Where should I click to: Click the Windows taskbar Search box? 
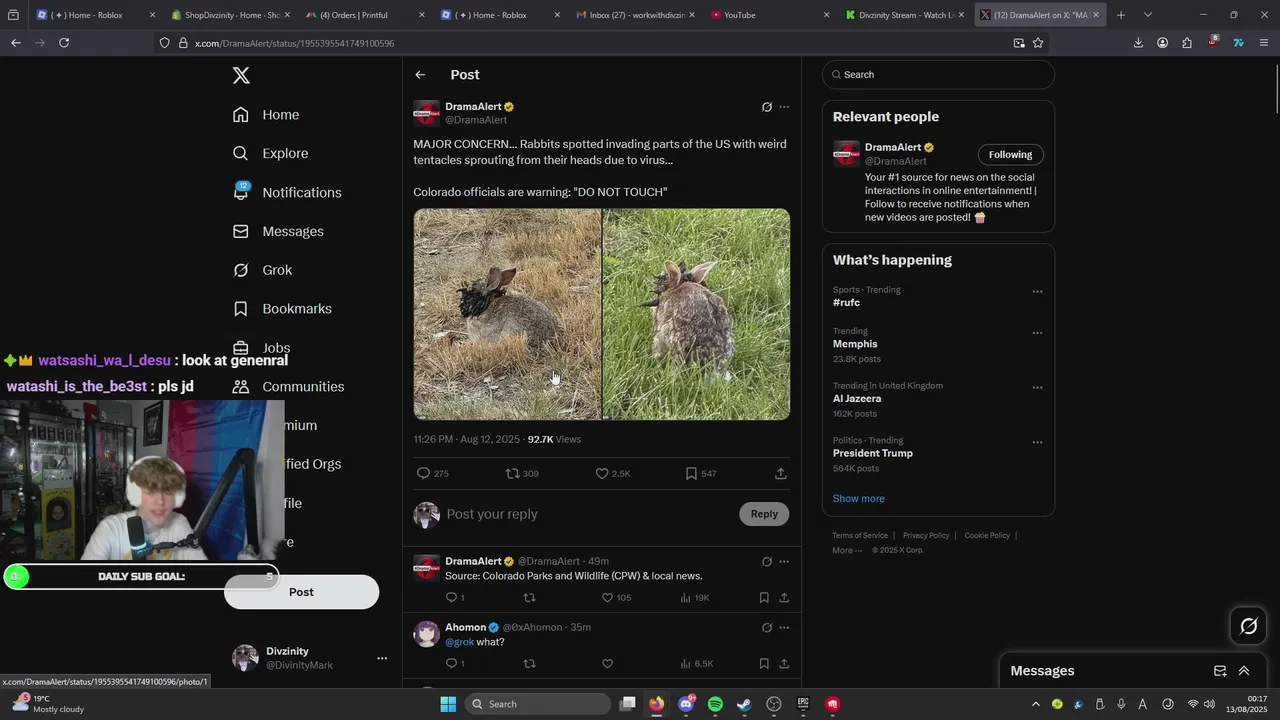(x=539, y=704)
